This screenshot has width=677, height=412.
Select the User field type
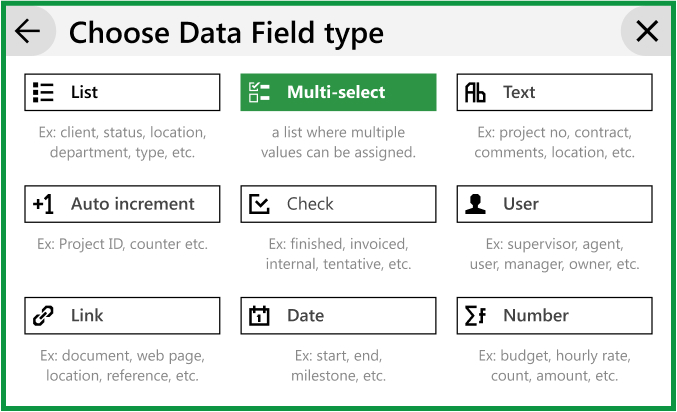pos(554,204)
